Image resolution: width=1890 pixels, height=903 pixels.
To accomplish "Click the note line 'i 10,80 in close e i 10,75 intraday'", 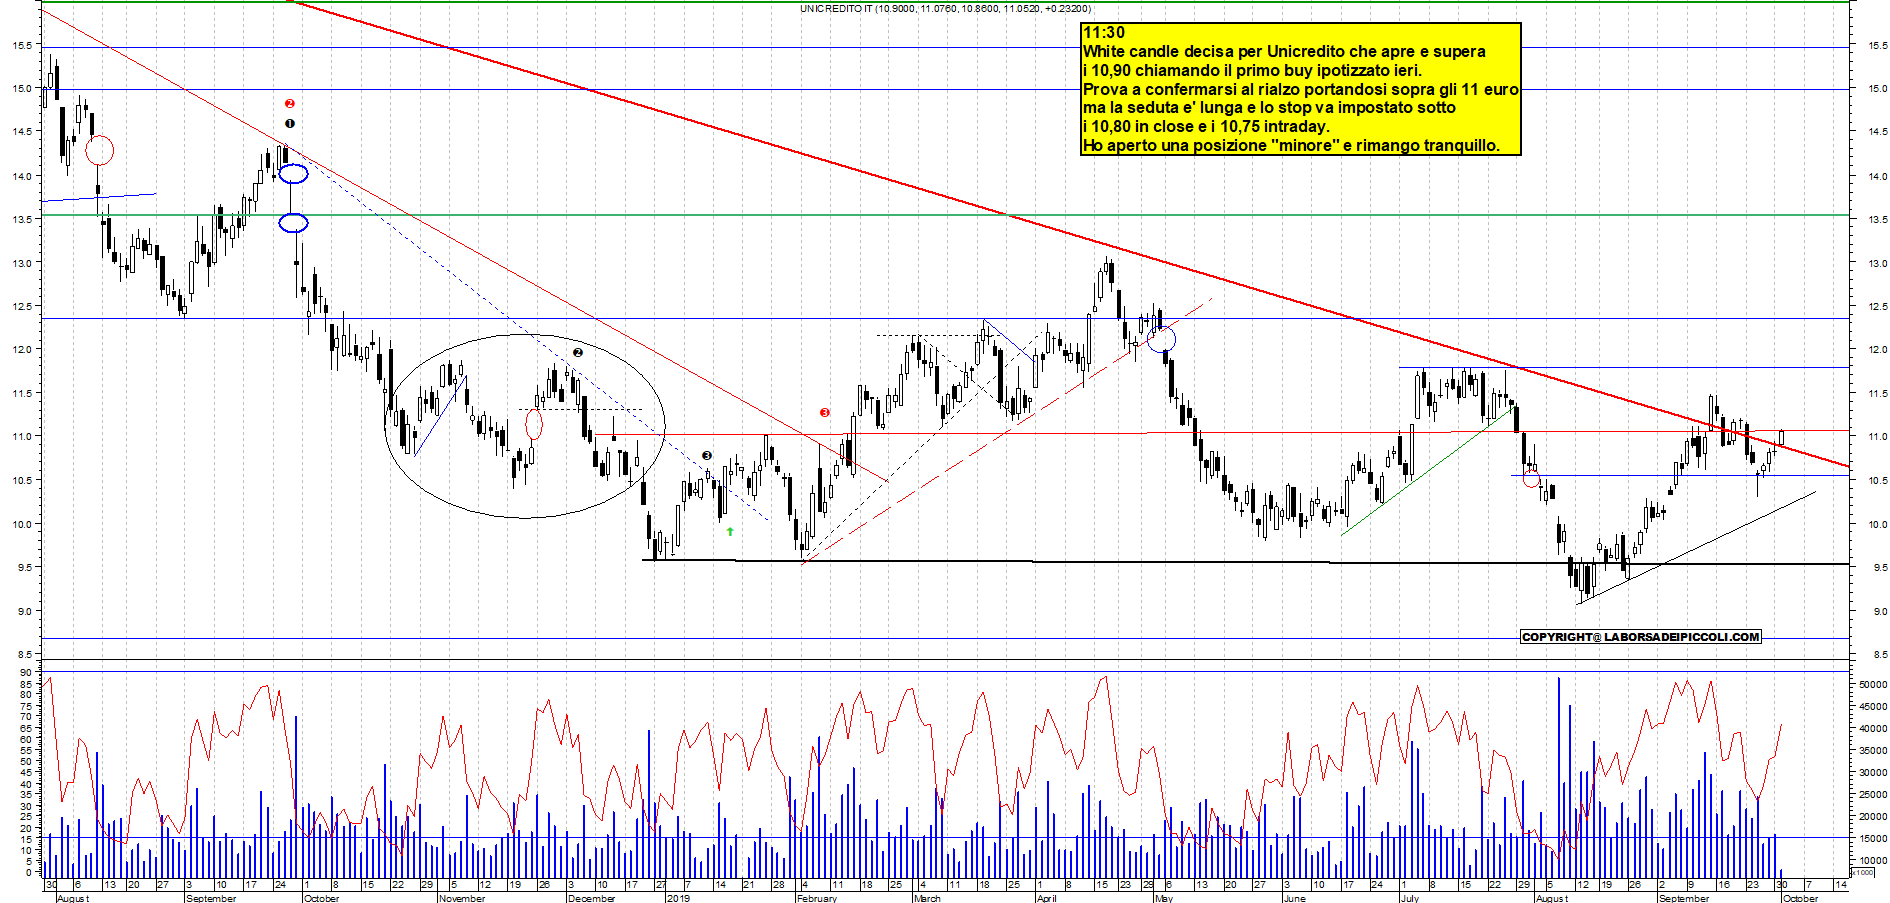I will [1206, 127].
